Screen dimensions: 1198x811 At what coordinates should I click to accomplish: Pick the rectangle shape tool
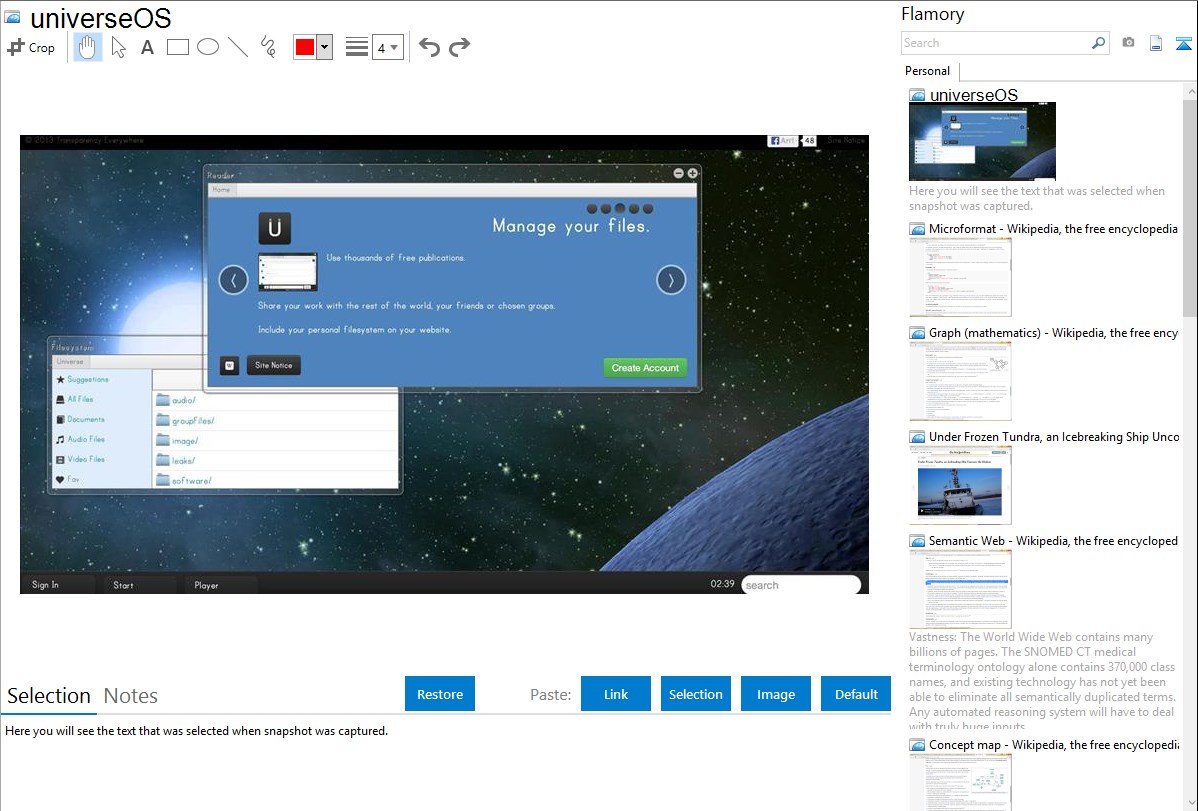(x=178, y=47)
